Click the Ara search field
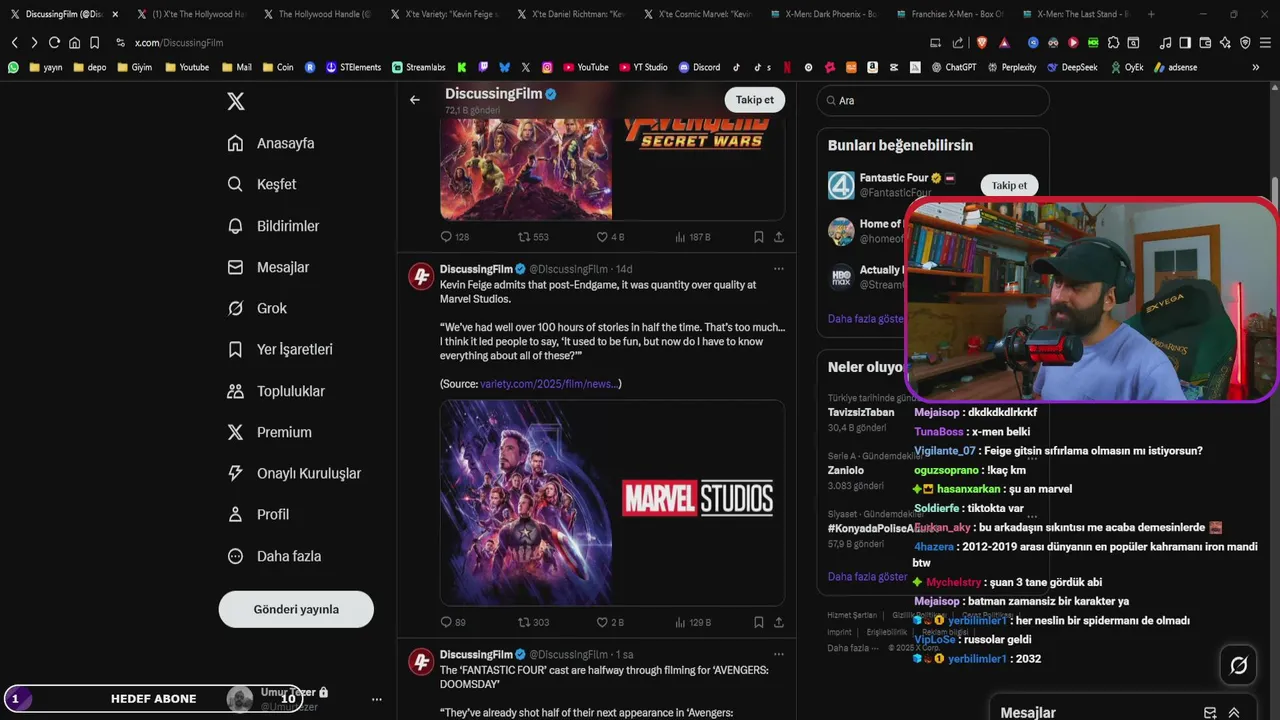 coord(933,100)
